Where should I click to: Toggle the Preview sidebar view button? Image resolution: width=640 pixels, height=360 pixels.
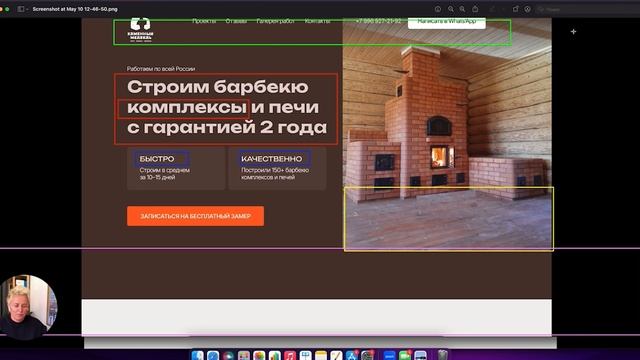[20, 9]
